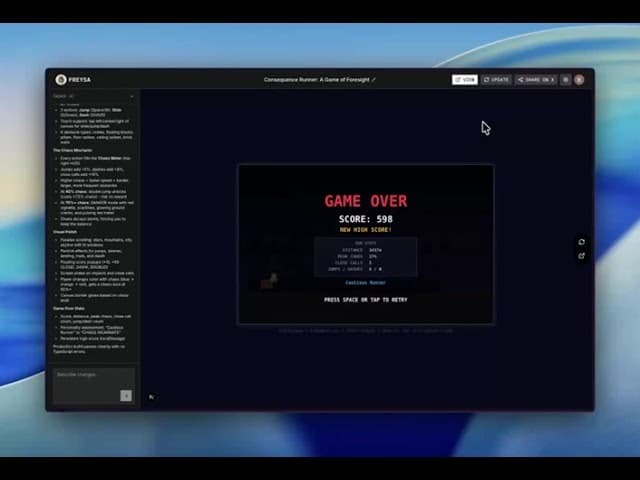Open the user avatar menu
This screenshot has height=480, width=640.
coord(579,80)
